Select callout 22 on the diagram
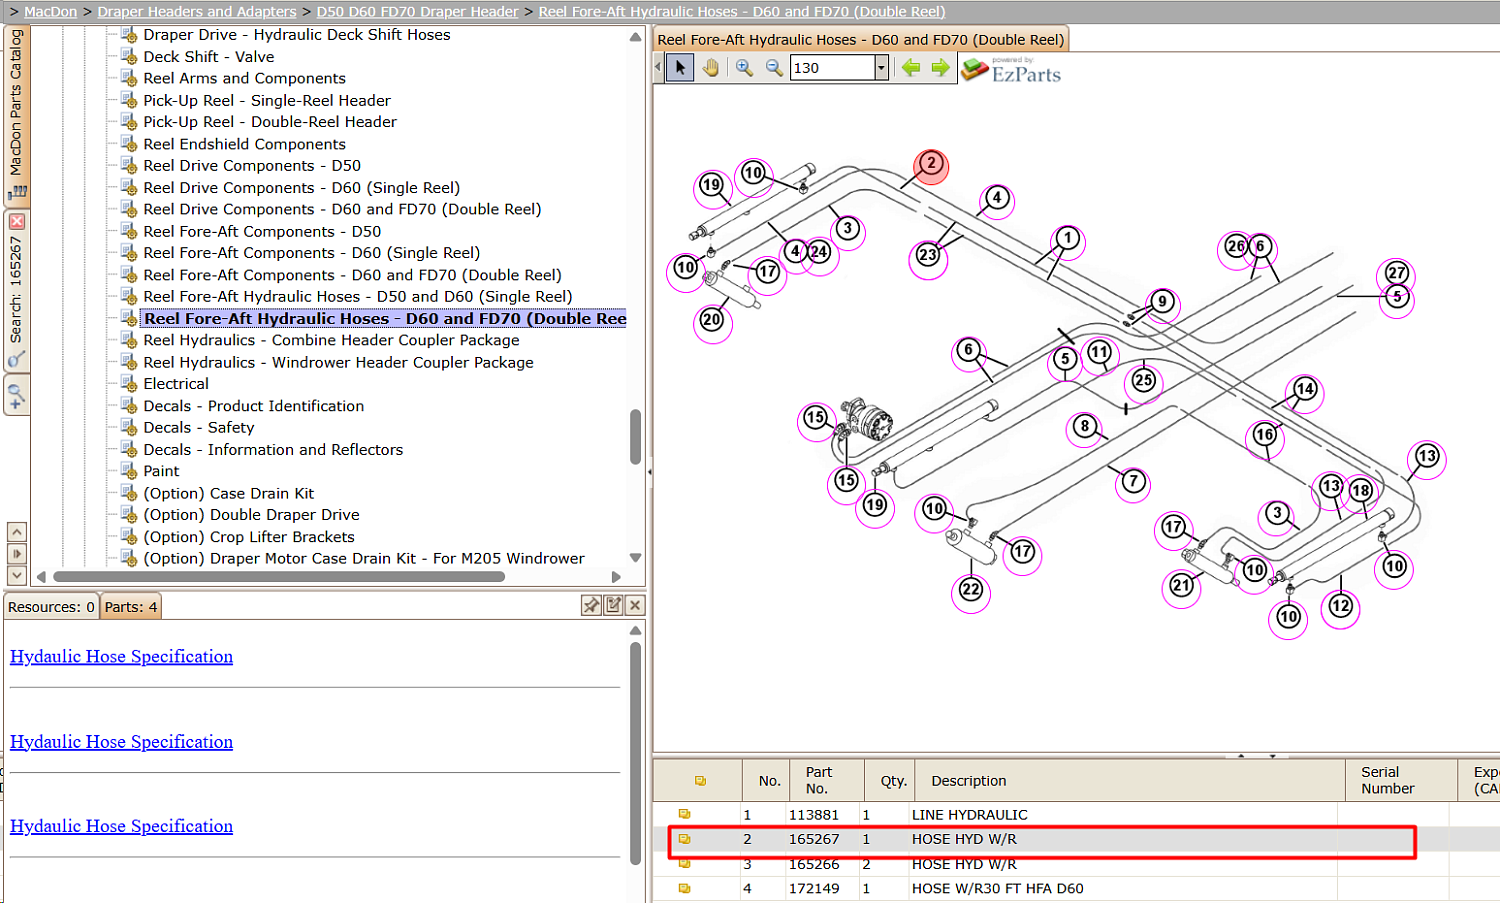 pyautogui.click(x=970, y=590)
